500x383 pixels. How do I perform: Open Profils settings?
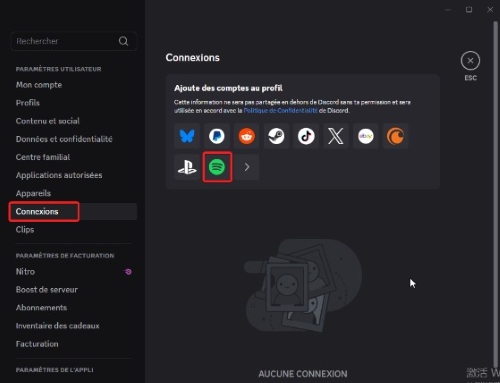[28, 103]
